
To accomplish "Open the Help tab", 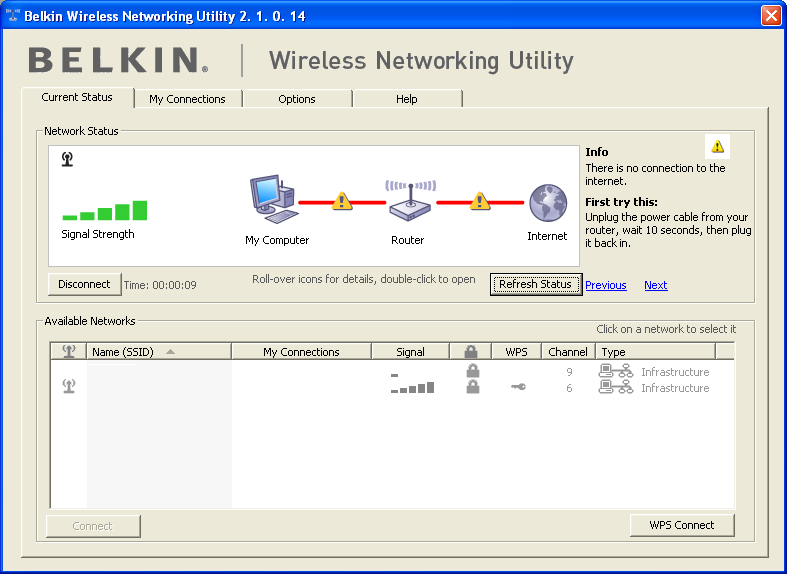I will [x=407, y=99].
